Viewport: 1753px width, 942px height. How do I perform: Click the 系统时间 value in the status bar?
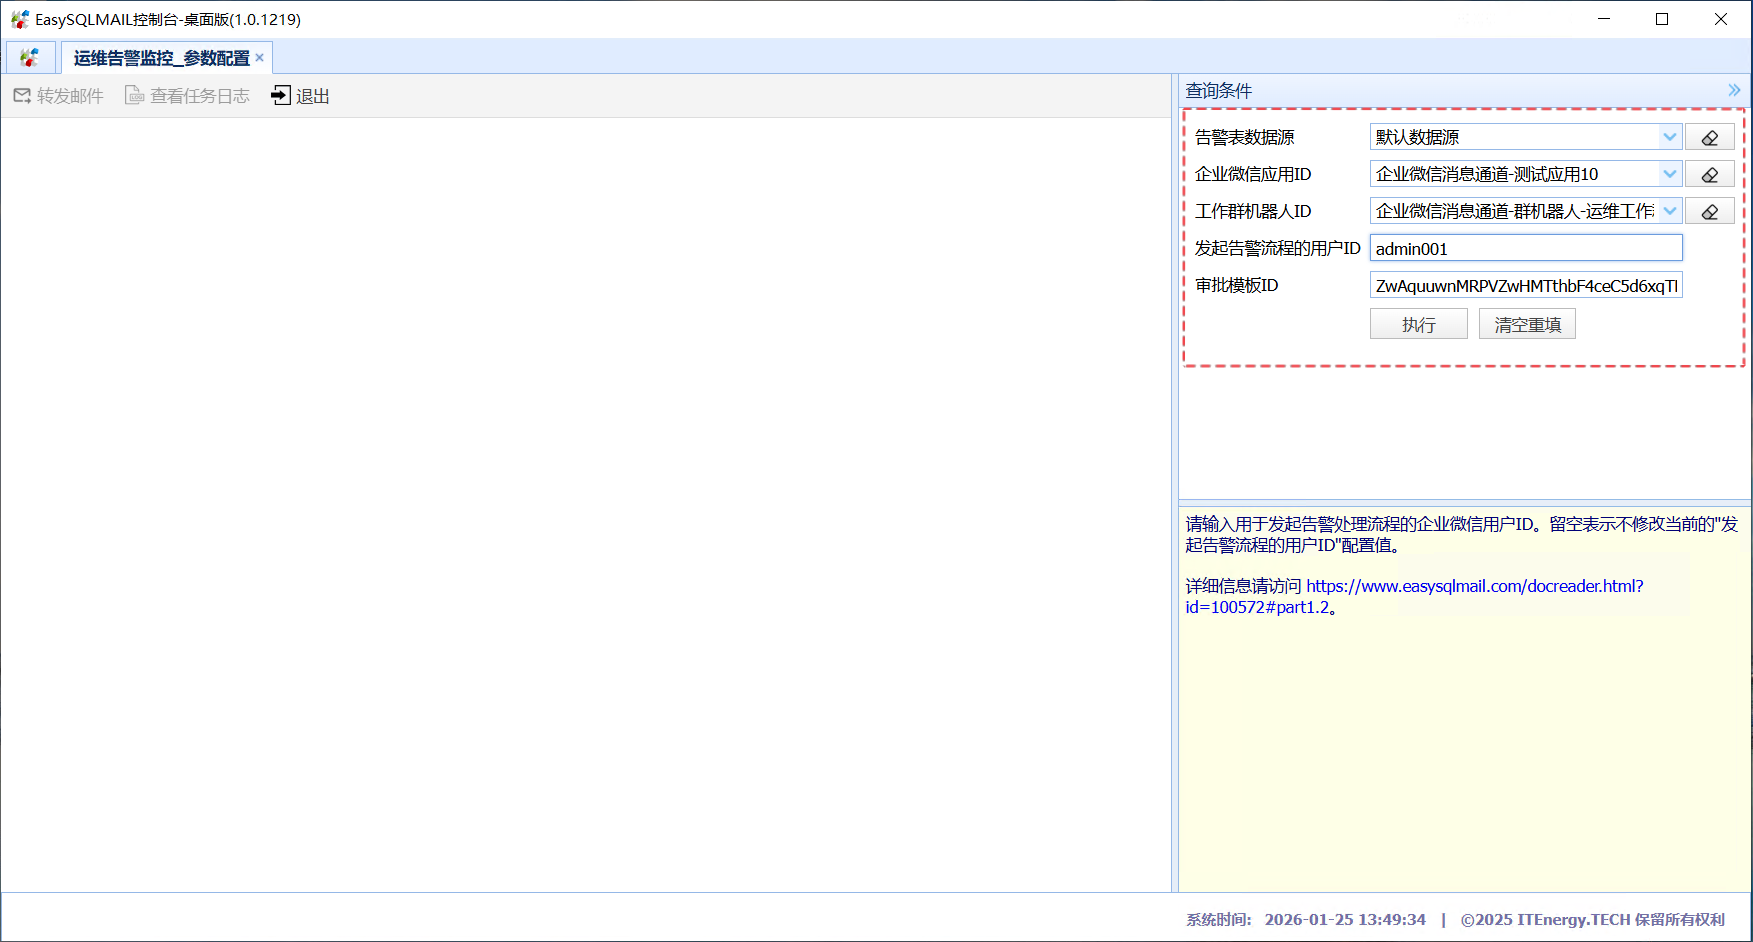1345,919
